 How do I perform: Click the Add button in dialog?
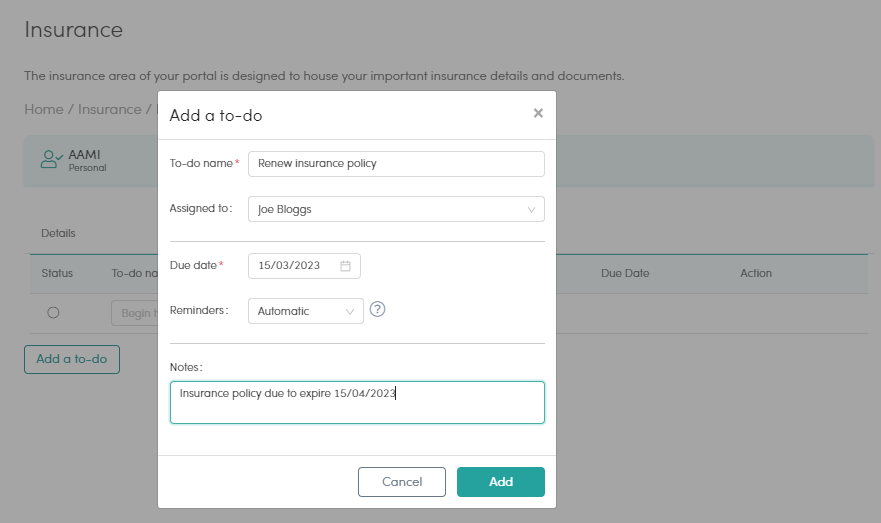pos(501,482)
